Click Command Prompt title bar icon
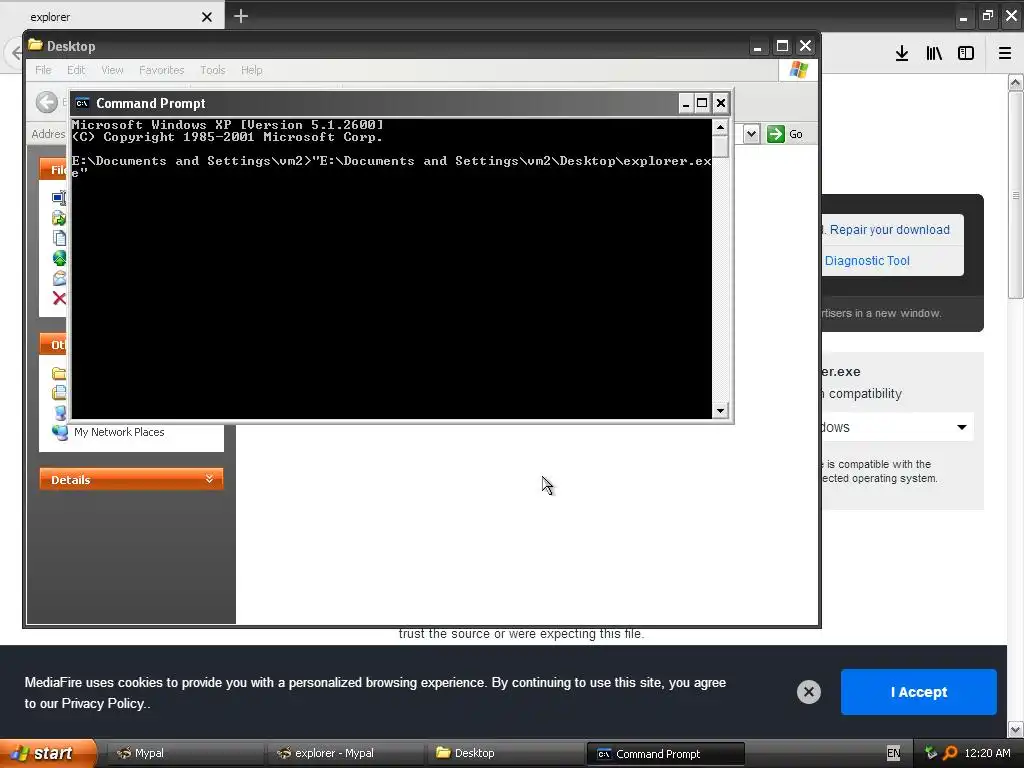Screen dimensions: 1024x768 (x=82, y=103)
